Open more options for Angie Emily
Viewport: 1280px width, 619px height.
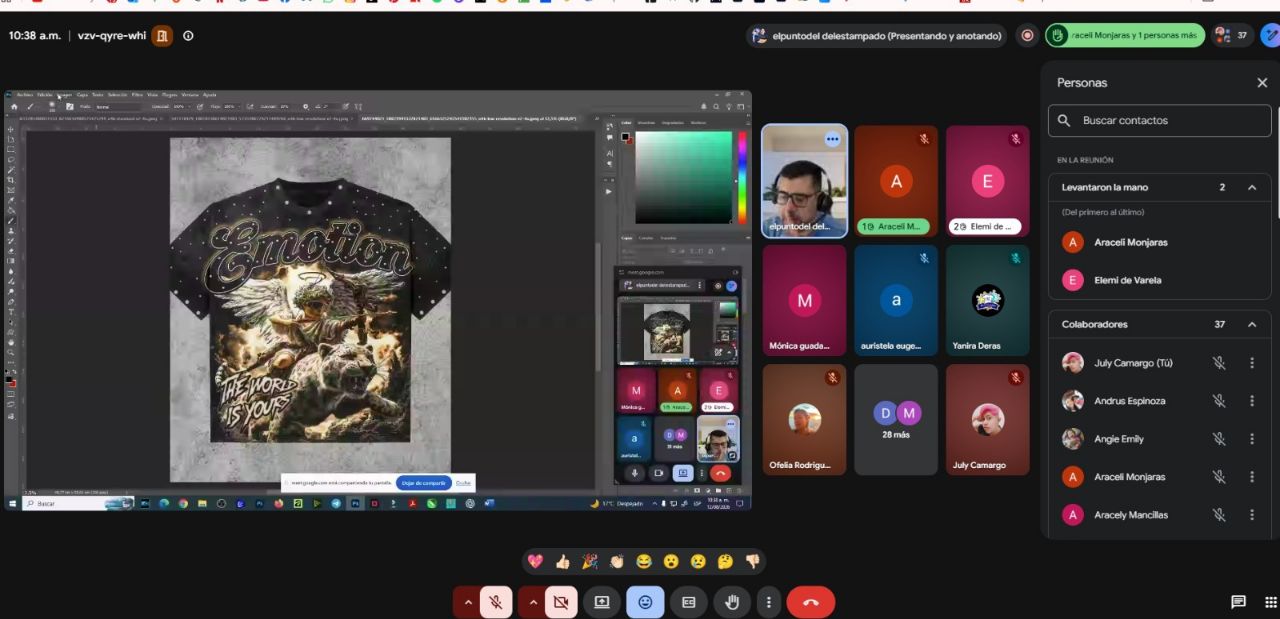pos(1252,439)
